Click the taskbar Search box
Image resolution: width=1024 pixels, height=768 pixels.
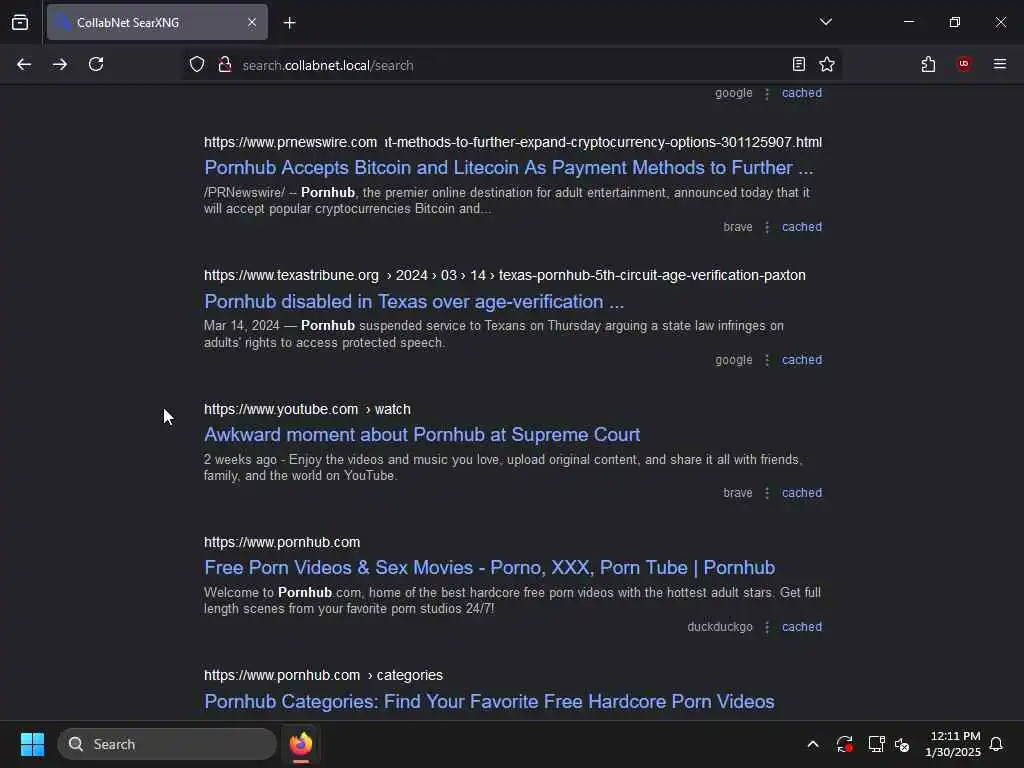[167, 744]
